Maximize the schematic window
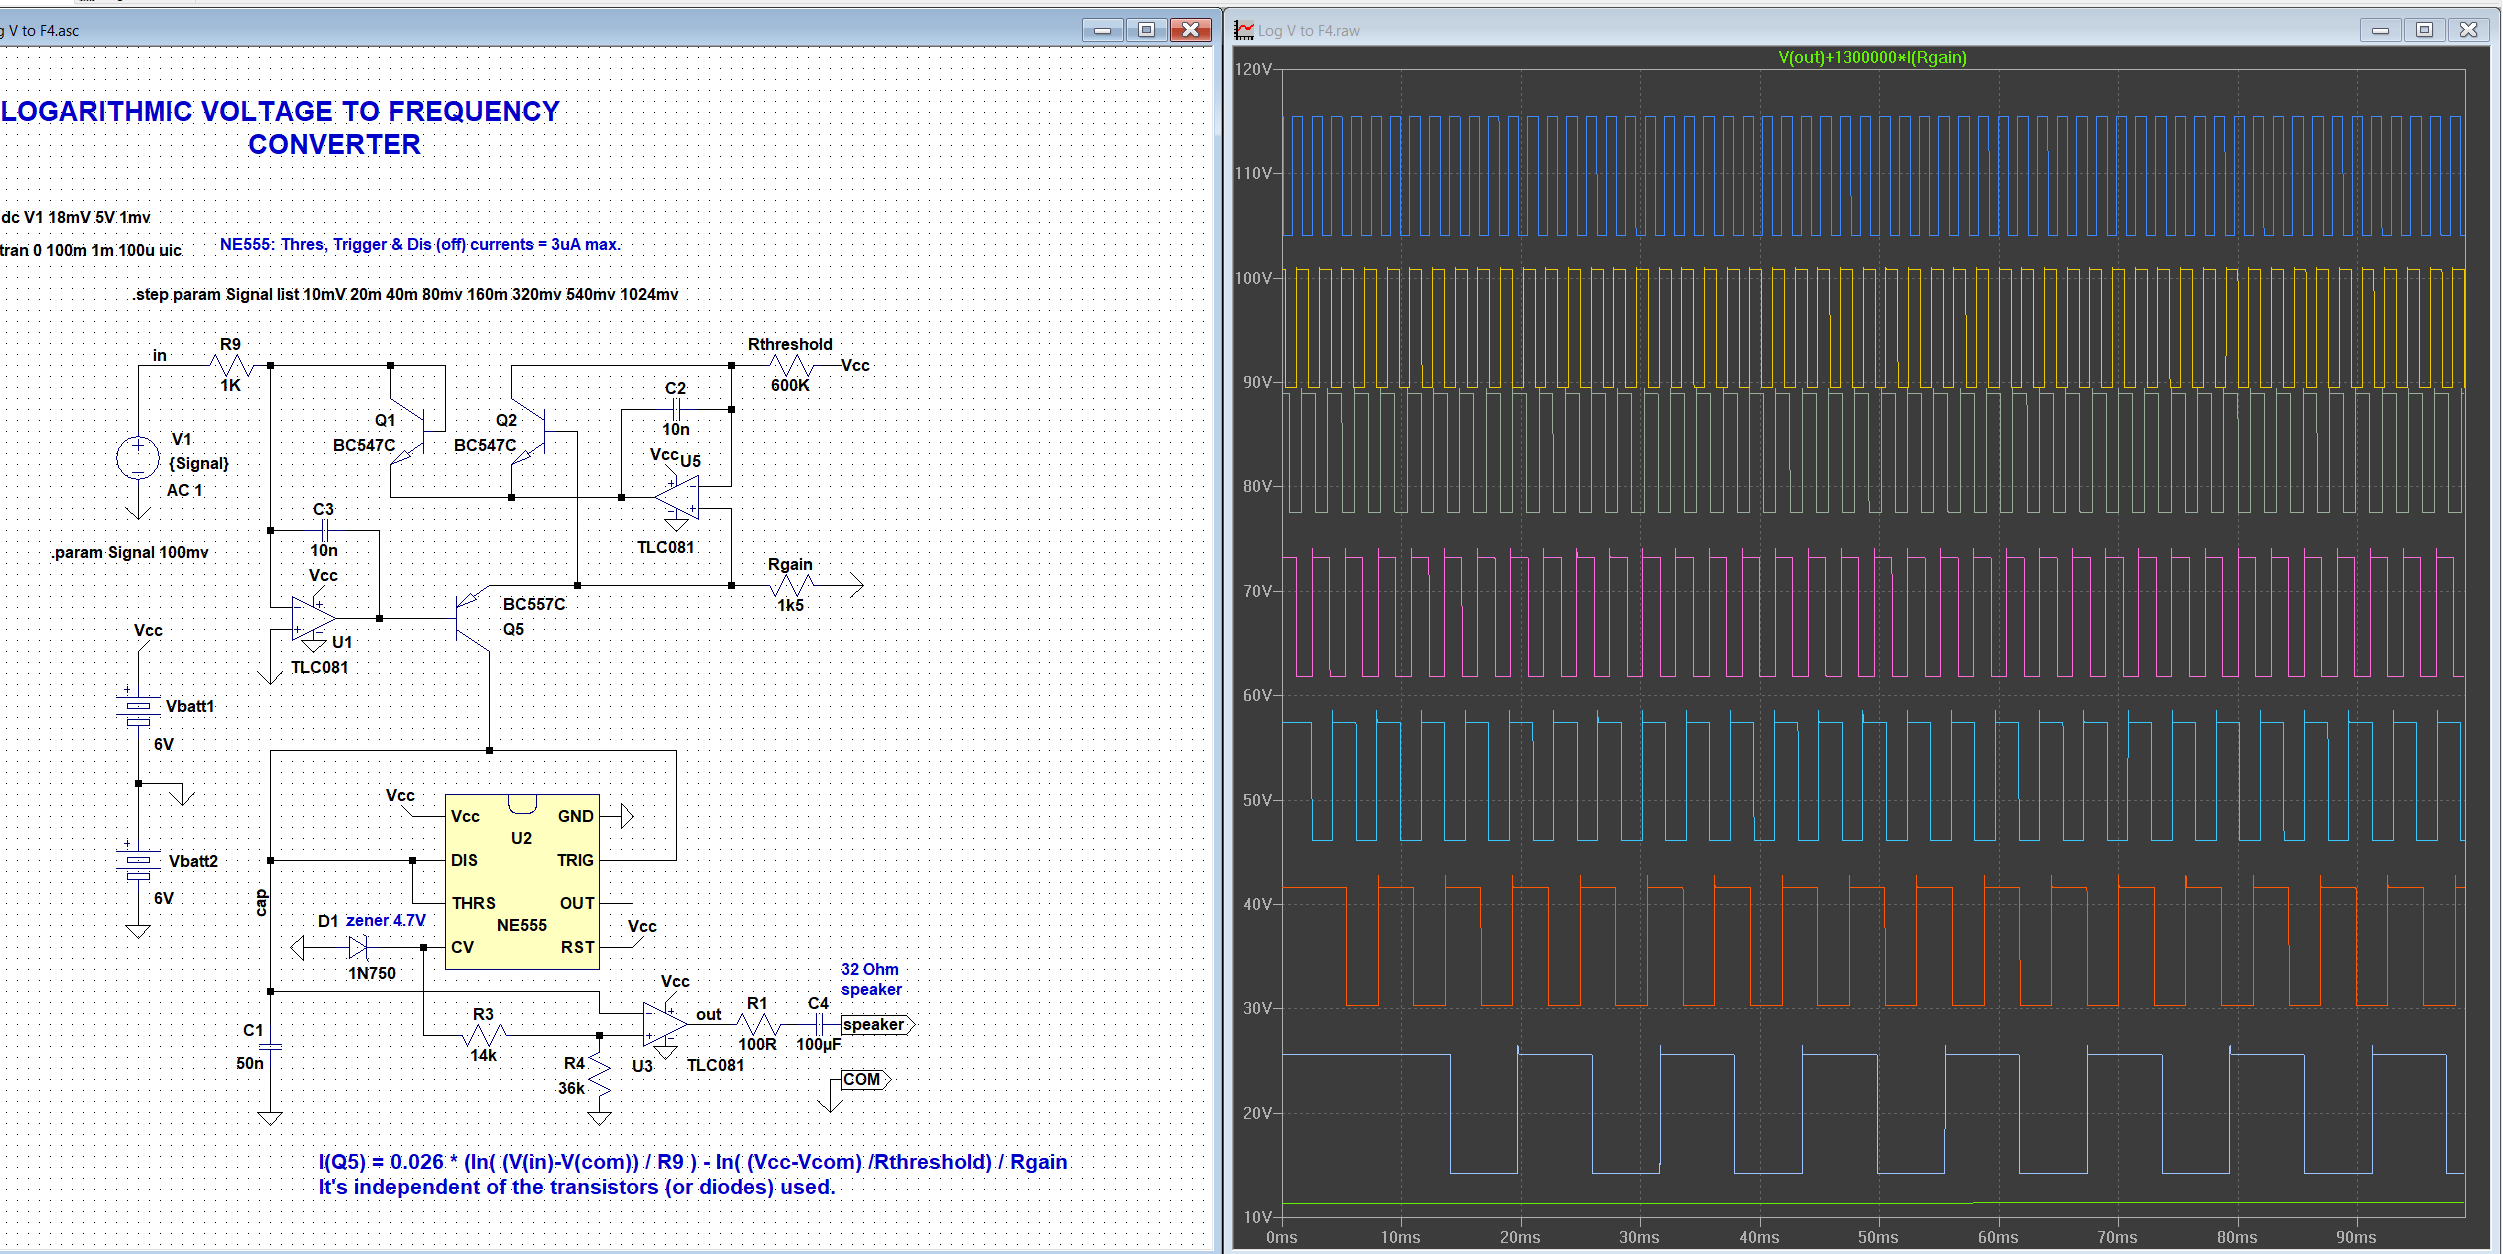The image size is (2503, 1254). 1146,30
